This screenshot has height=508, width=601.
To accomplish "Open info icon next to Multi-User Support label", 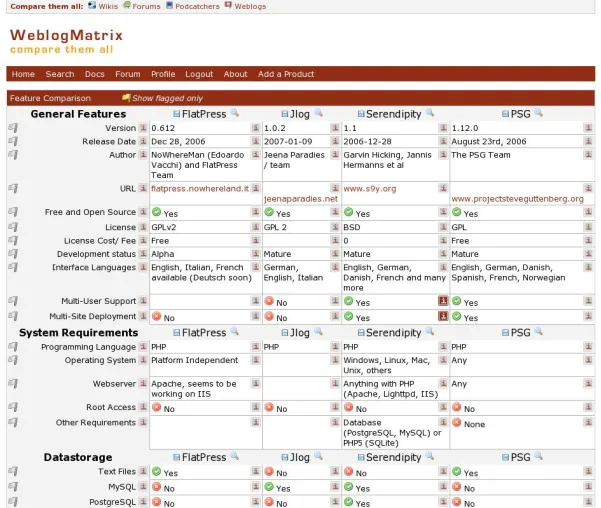I will pos(143,301).
